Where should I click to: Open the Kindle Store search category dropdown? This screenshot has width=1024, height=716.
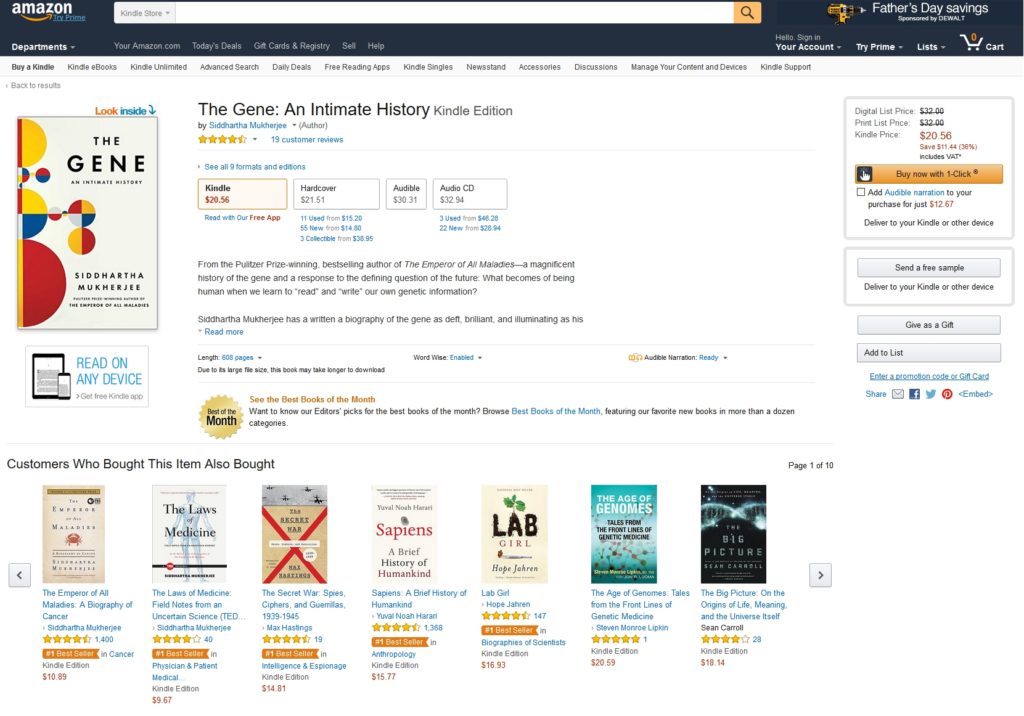pyautogui.click(x=145, y=13)
